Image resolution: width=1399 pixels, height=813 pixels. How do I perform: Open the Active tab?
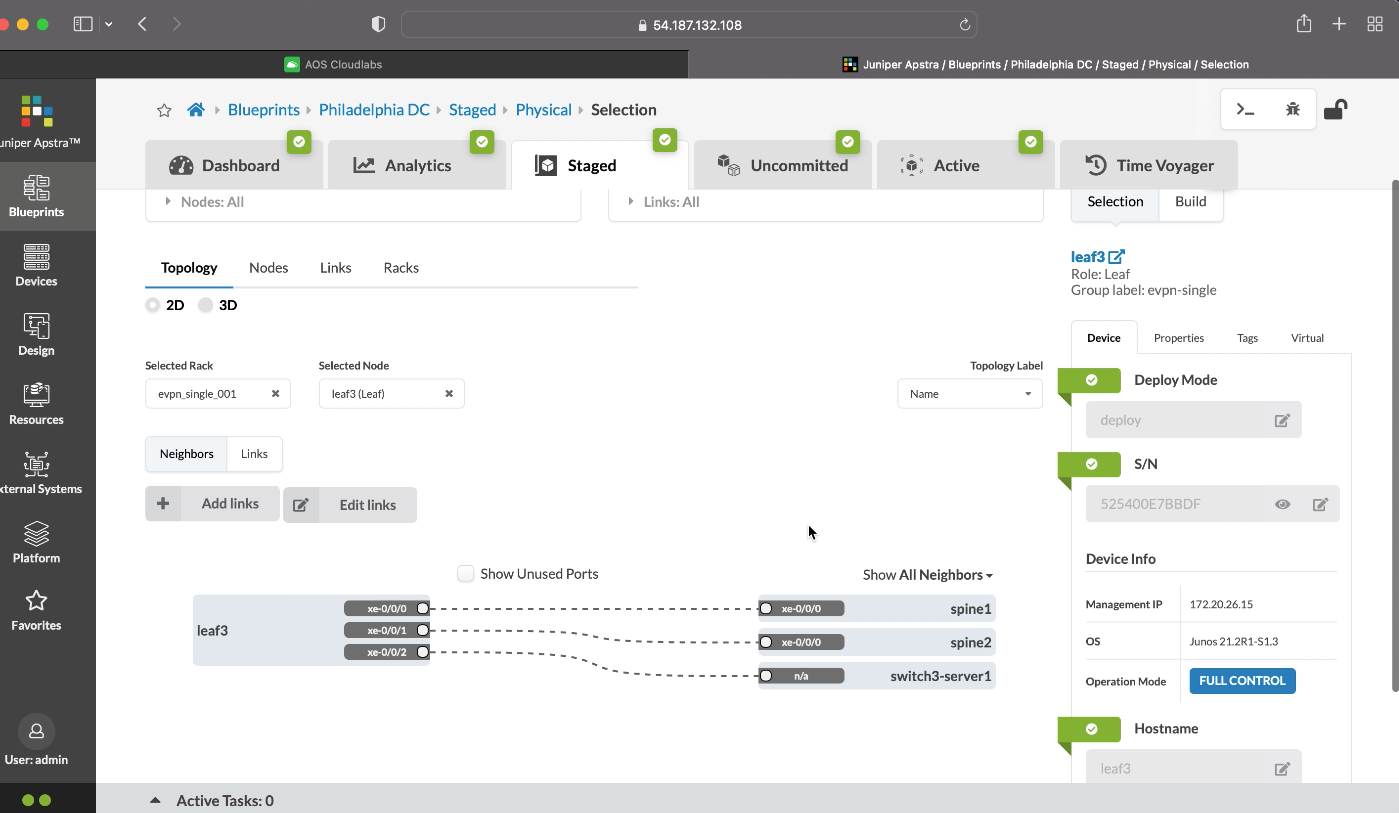(x=965, y=165)
